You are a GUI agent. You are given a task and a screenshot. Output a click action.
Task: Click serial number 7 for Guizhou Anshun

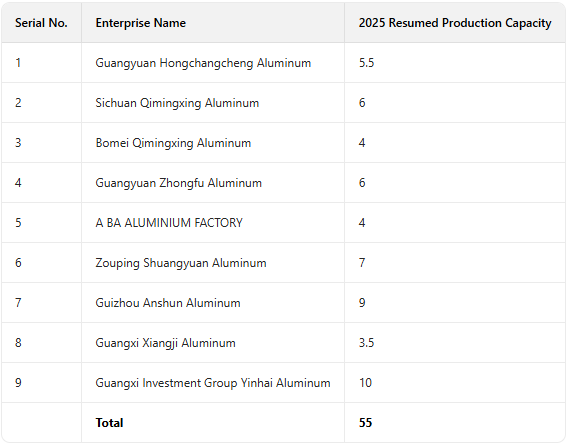[x=18, y=302]
